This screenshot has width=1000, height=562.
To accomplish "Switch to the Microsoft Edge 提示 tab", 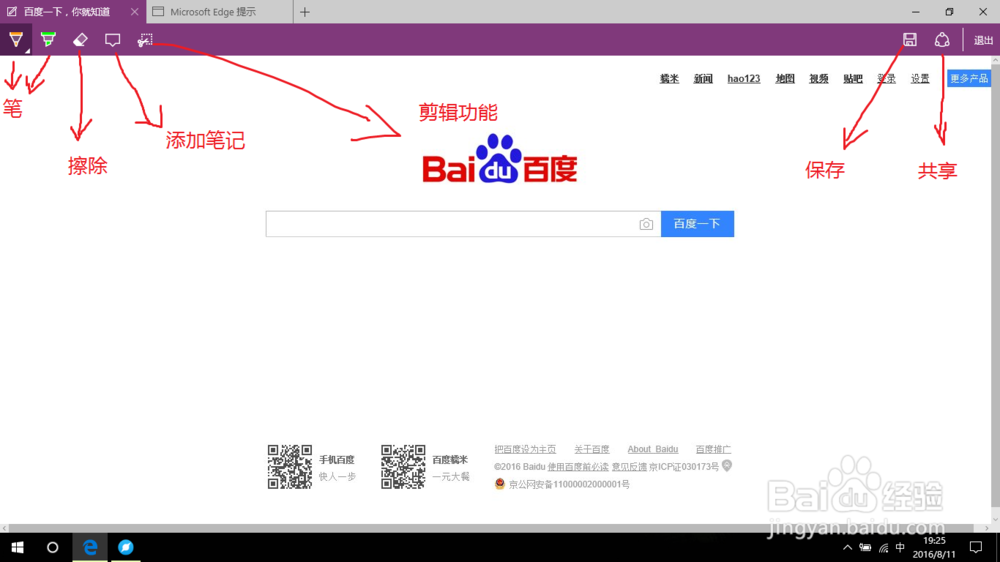I will tap(220, 11).
